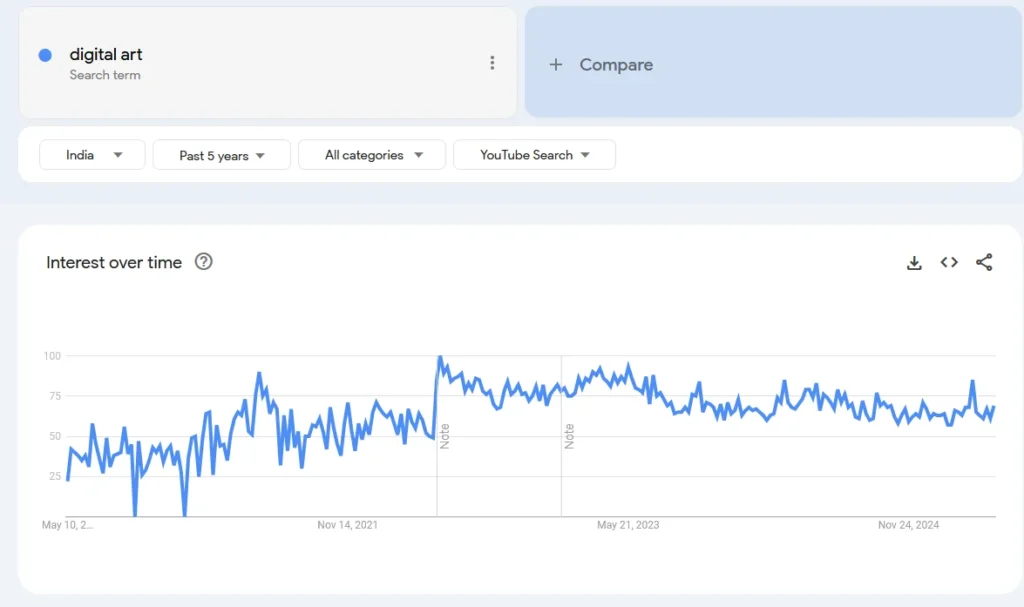The image size is (1024, 607).
Task: Click the Search term label under digital art
Action: (104, 75)
